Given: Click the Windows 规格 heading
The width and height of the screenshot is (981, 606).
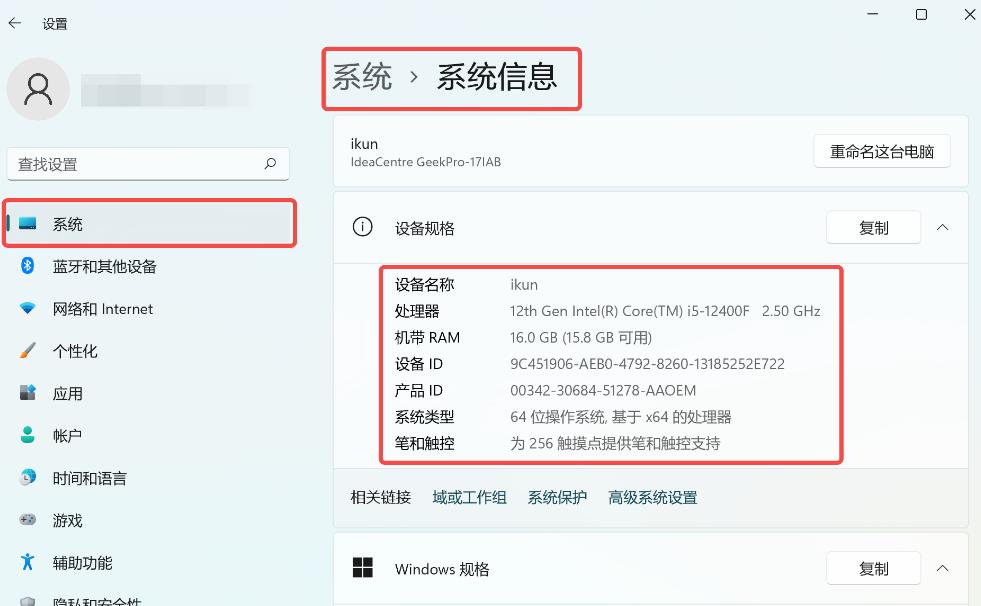Looking at the screenshot, I should click(x=442, y=569).
